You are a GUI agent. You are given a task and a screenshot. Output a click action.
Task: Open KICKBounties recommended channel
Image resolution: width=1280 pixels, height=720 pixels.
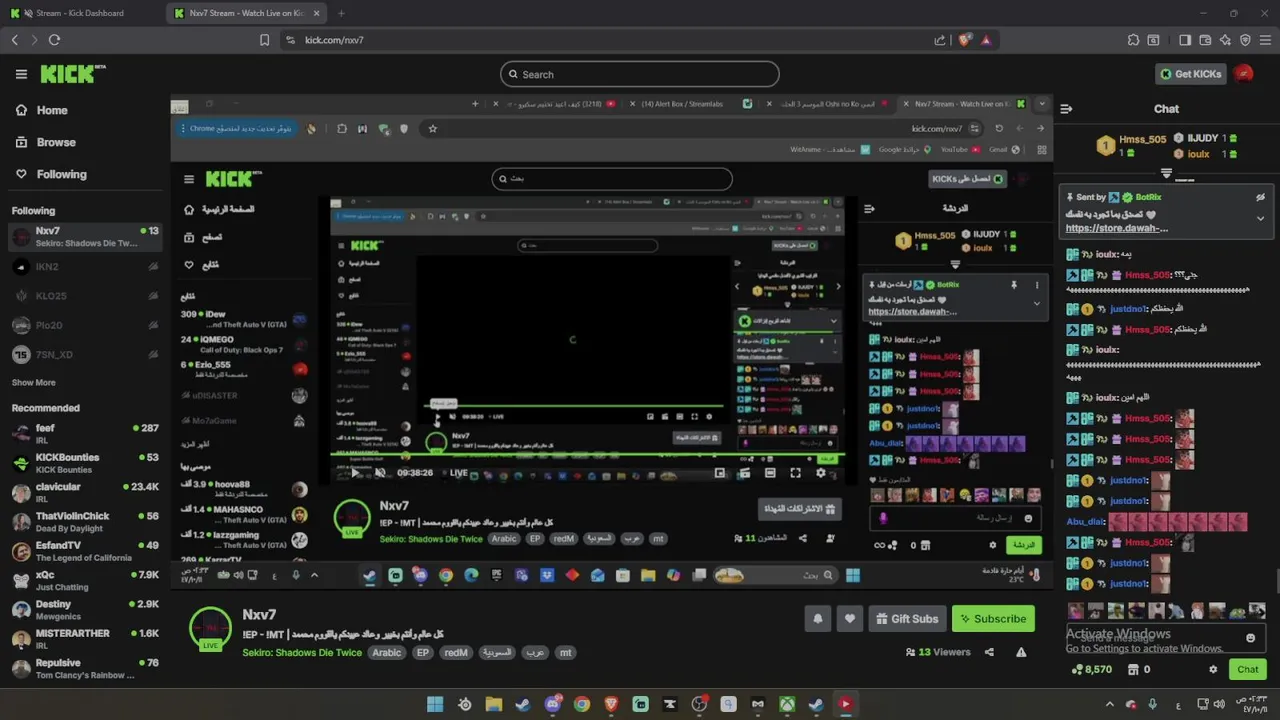coord(84,463)
